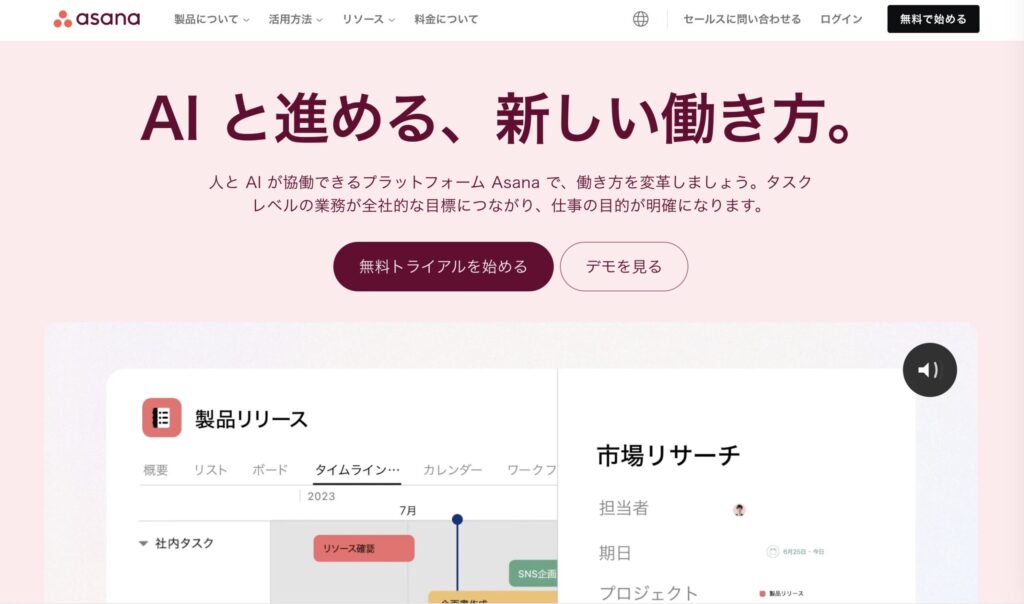Toggle the video sound speaker button
This screenshot has width=1024, height=604.
click(929, 370)
